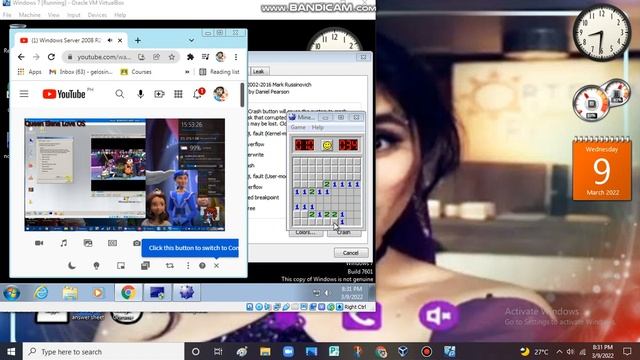Open Chrome media controls icon
Image resolution: width=640 pixels, height=360 pixels.
click(205, 57)
